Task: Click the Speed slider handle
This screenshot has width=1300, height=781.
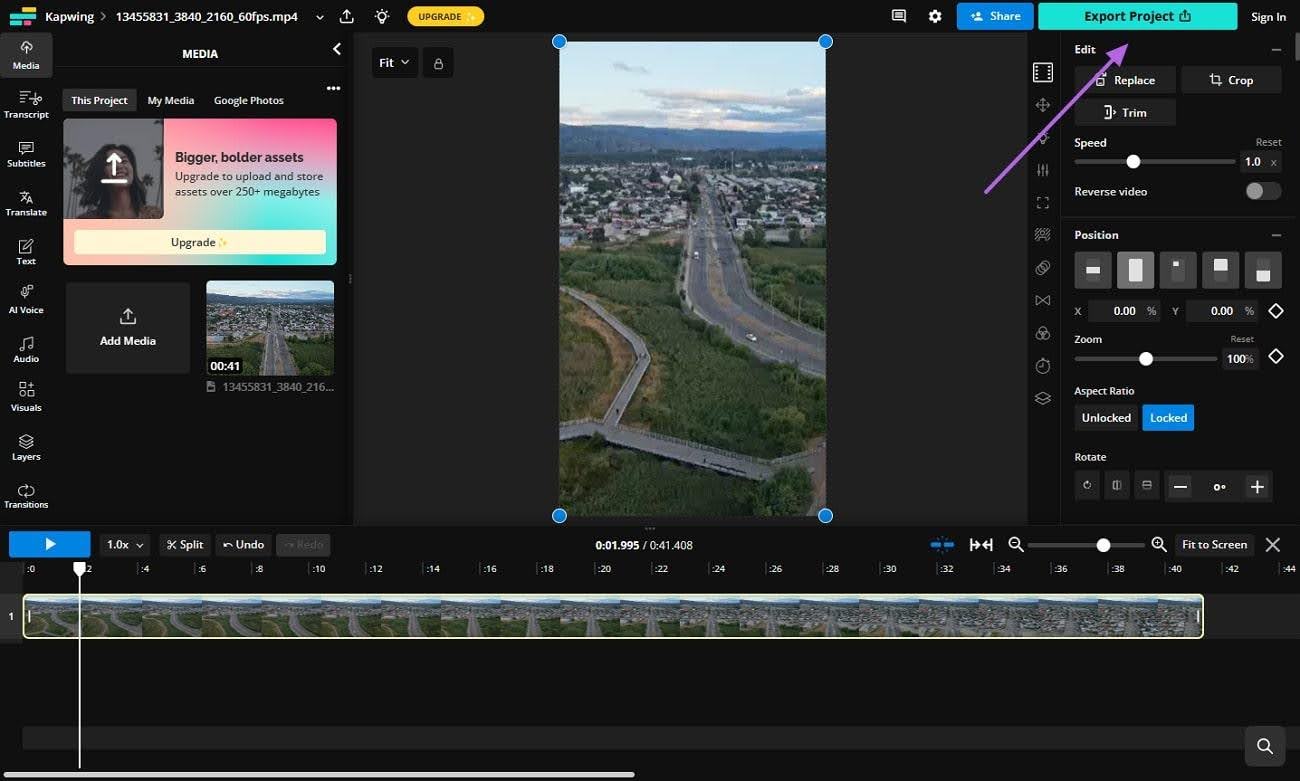Action: click(x=1133, y=161)
